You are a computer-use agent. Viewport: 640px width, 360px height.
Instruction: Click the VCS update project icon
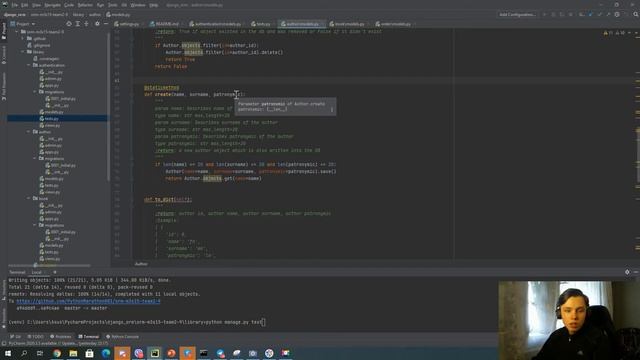pos(591,14)
